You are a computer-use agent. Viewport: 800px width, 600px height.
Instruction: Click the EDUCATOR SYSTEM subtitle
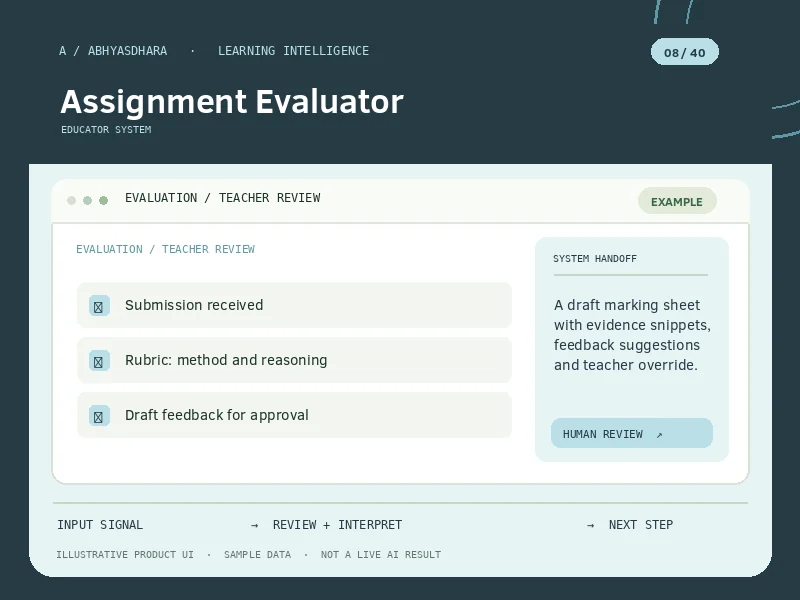pos(106,130)
